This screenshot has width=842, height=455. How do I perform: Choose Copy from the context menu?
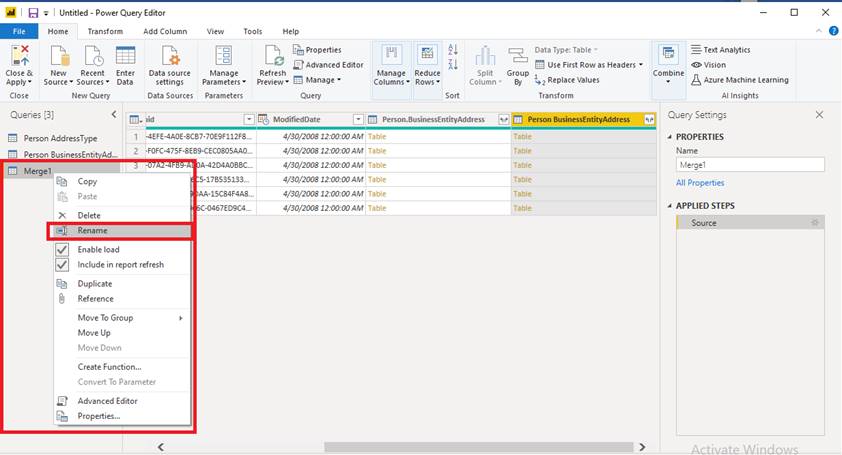(122, 182)
